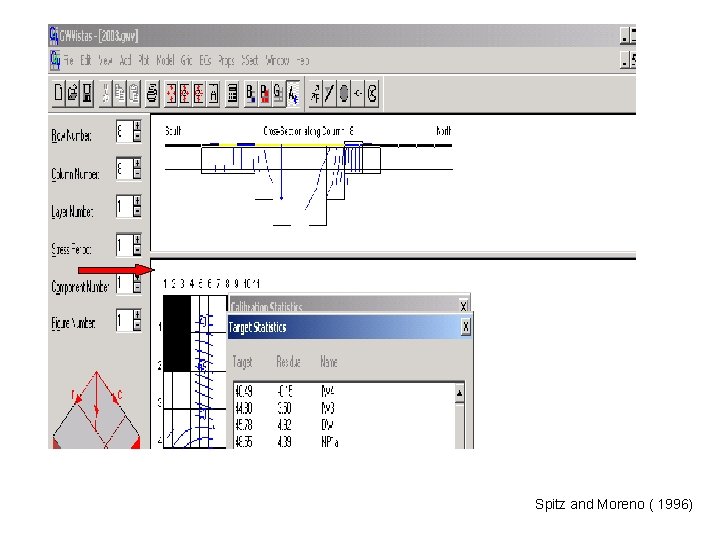The width and height of the screenshot is (720, 540).
Task: Decrease the Row Number with minus stepper
Action: coord(137,136)
